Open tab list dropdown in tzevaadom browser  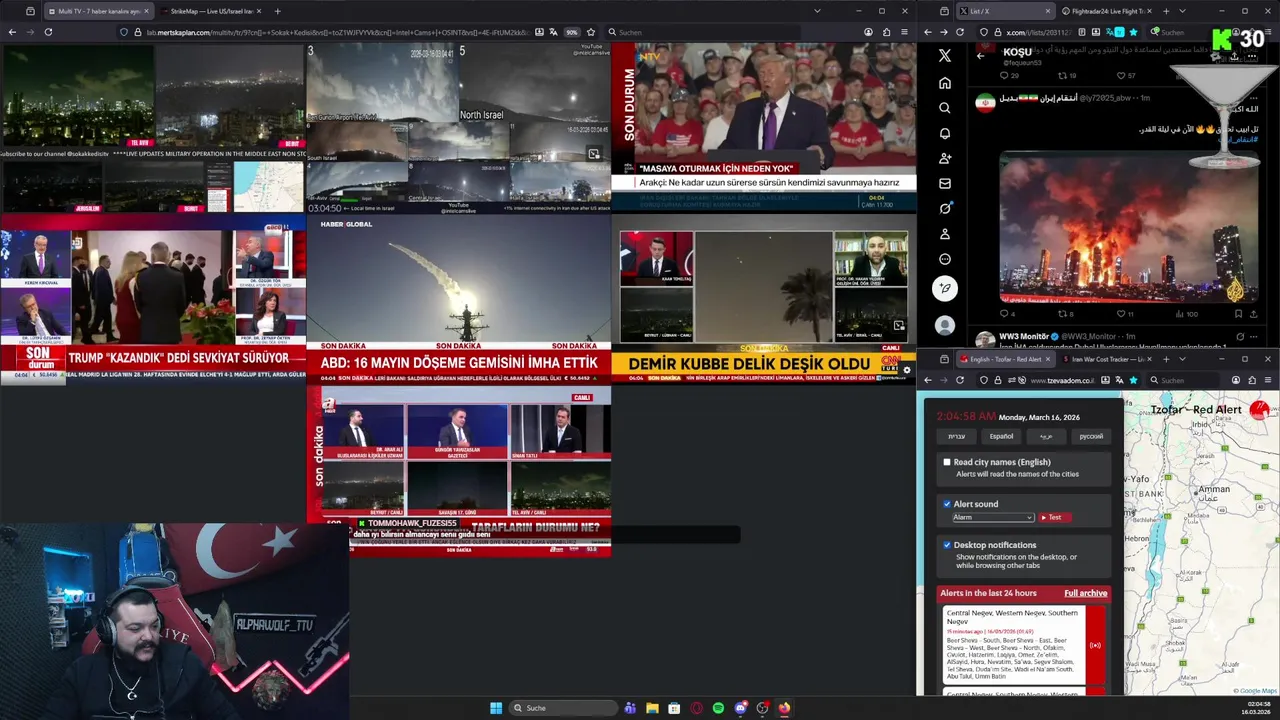point(1181,359)
